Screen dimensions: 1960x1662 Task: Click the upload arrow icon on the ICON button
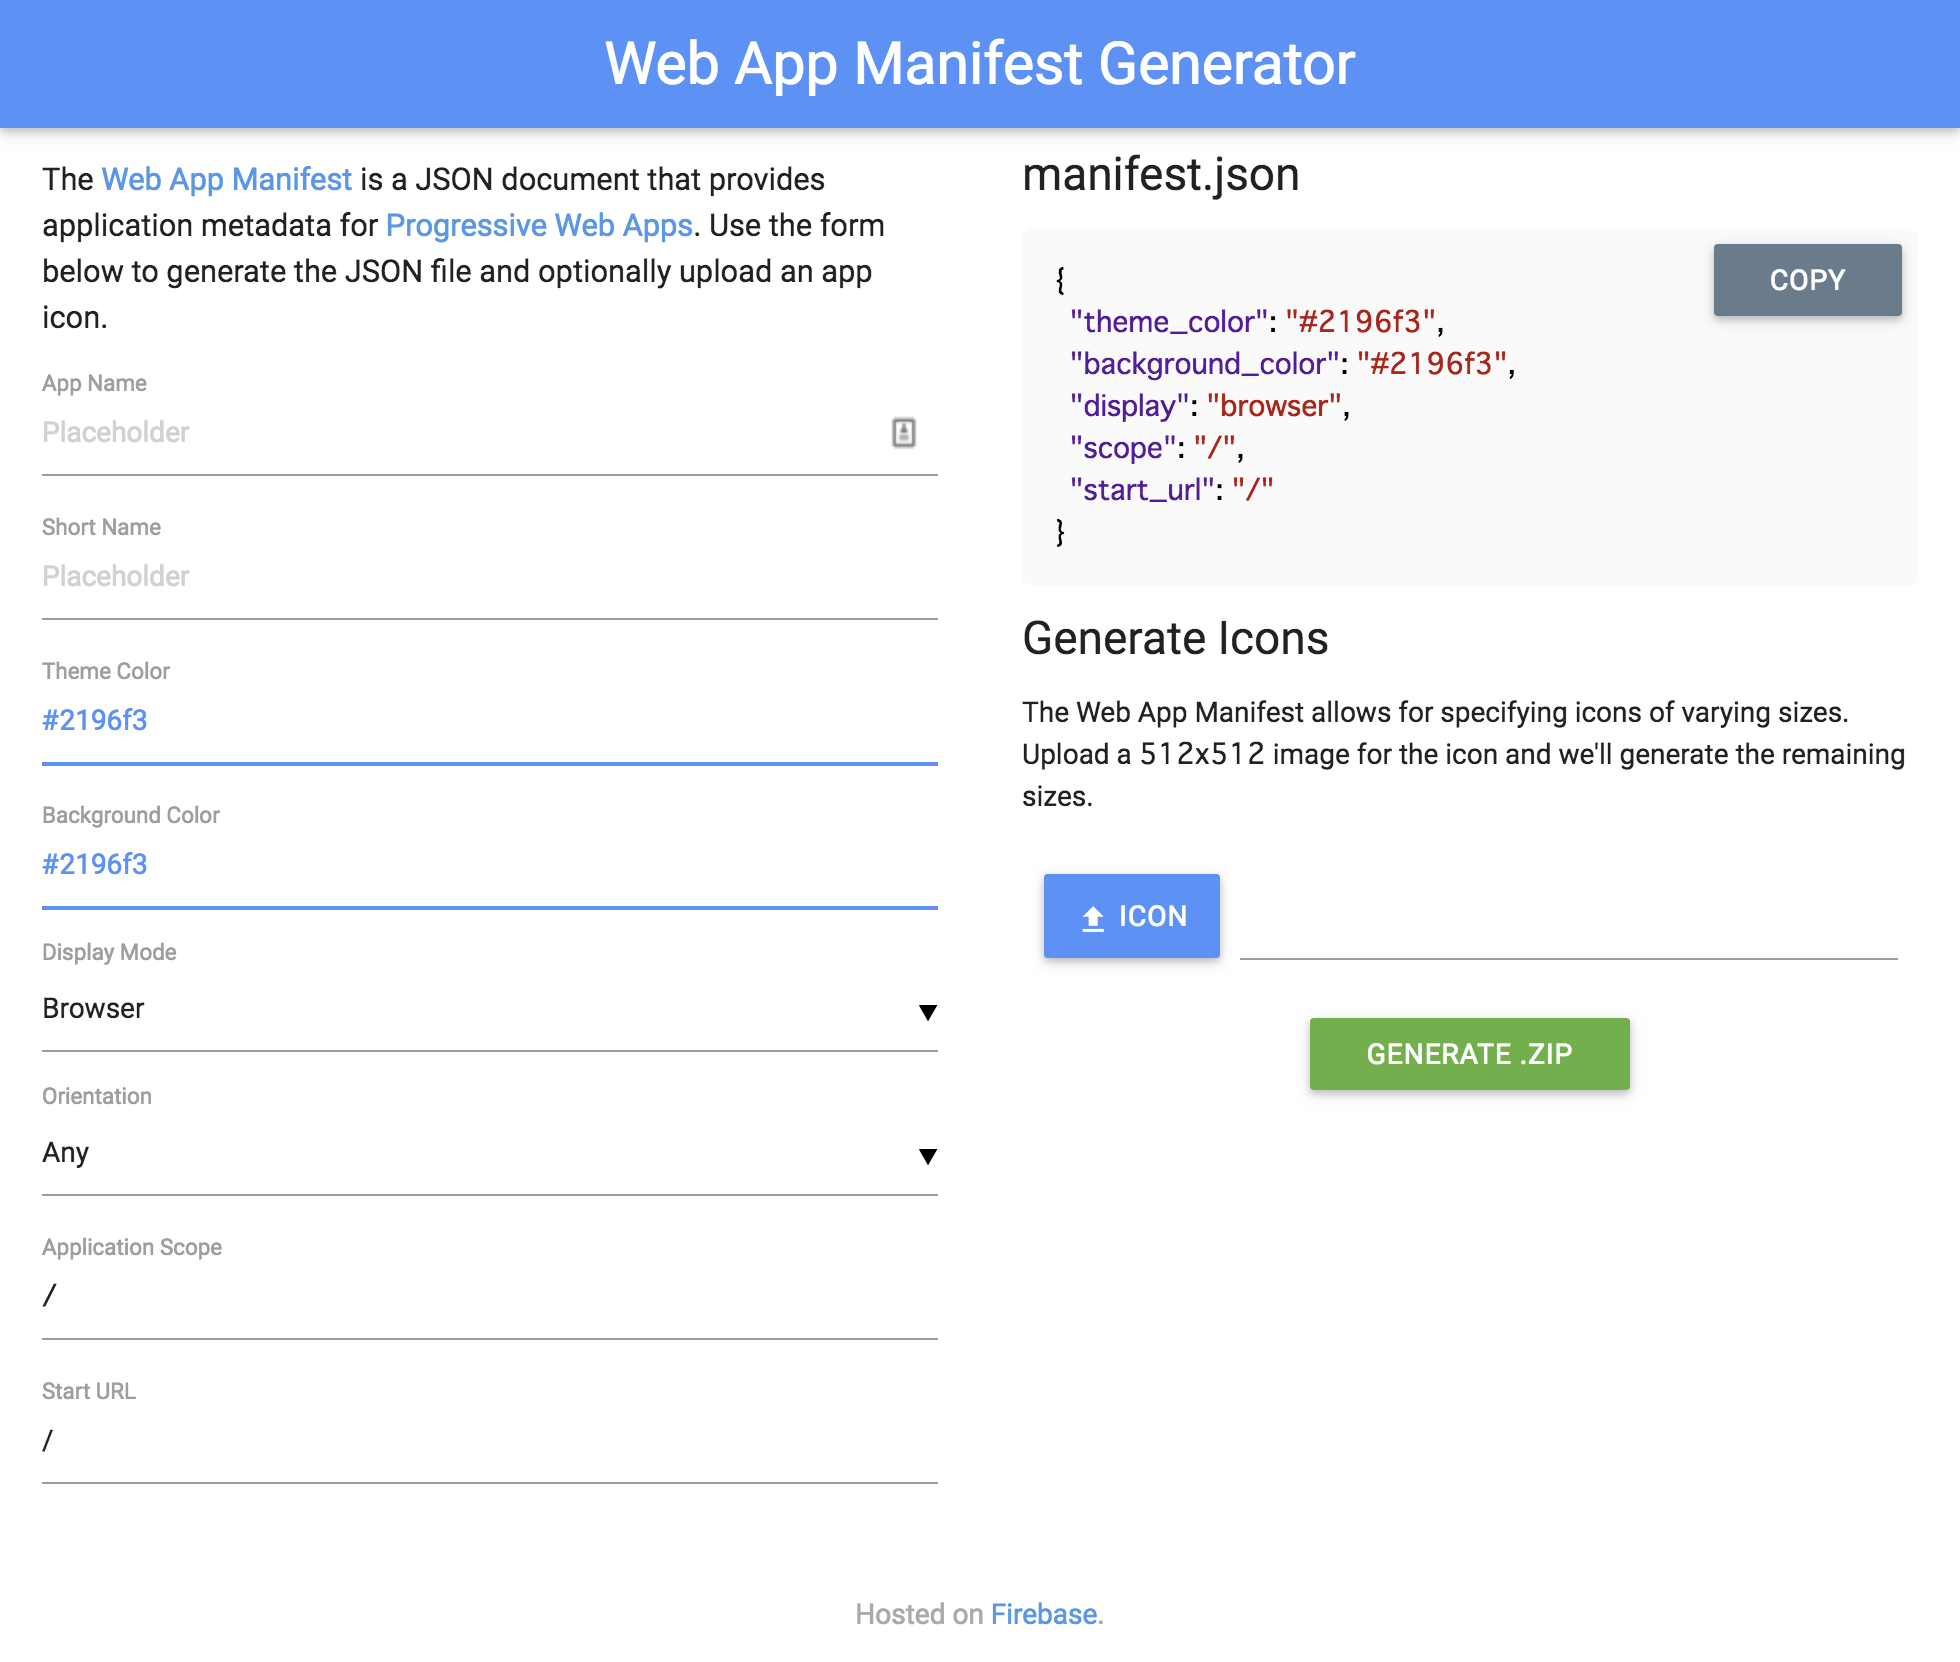(1092, 915)
